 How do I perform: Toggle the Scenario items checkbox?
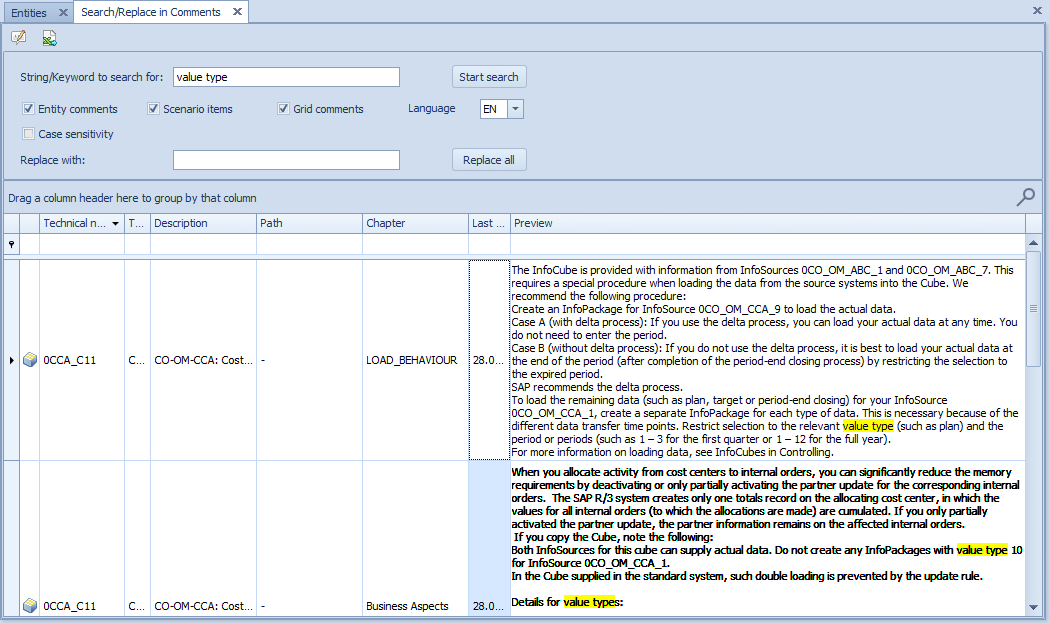click(154, 109)
